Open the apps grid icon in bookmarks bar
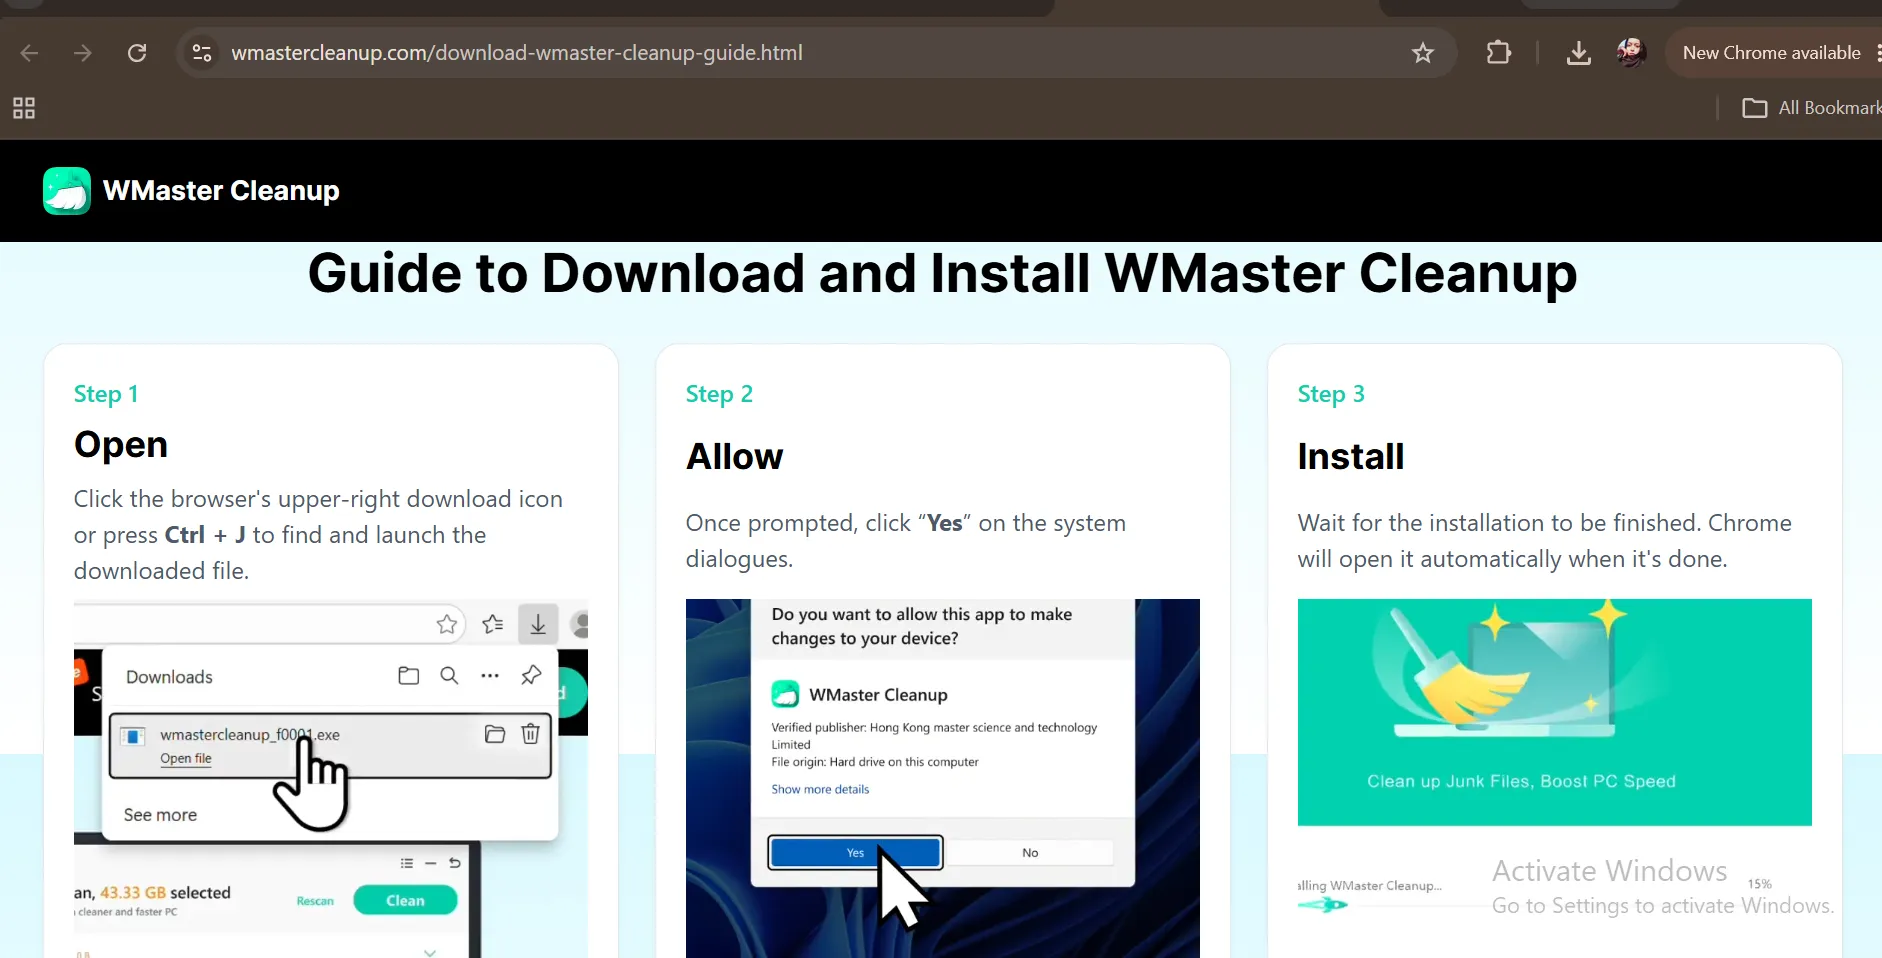1882x958 pixels. pos(24,108)
